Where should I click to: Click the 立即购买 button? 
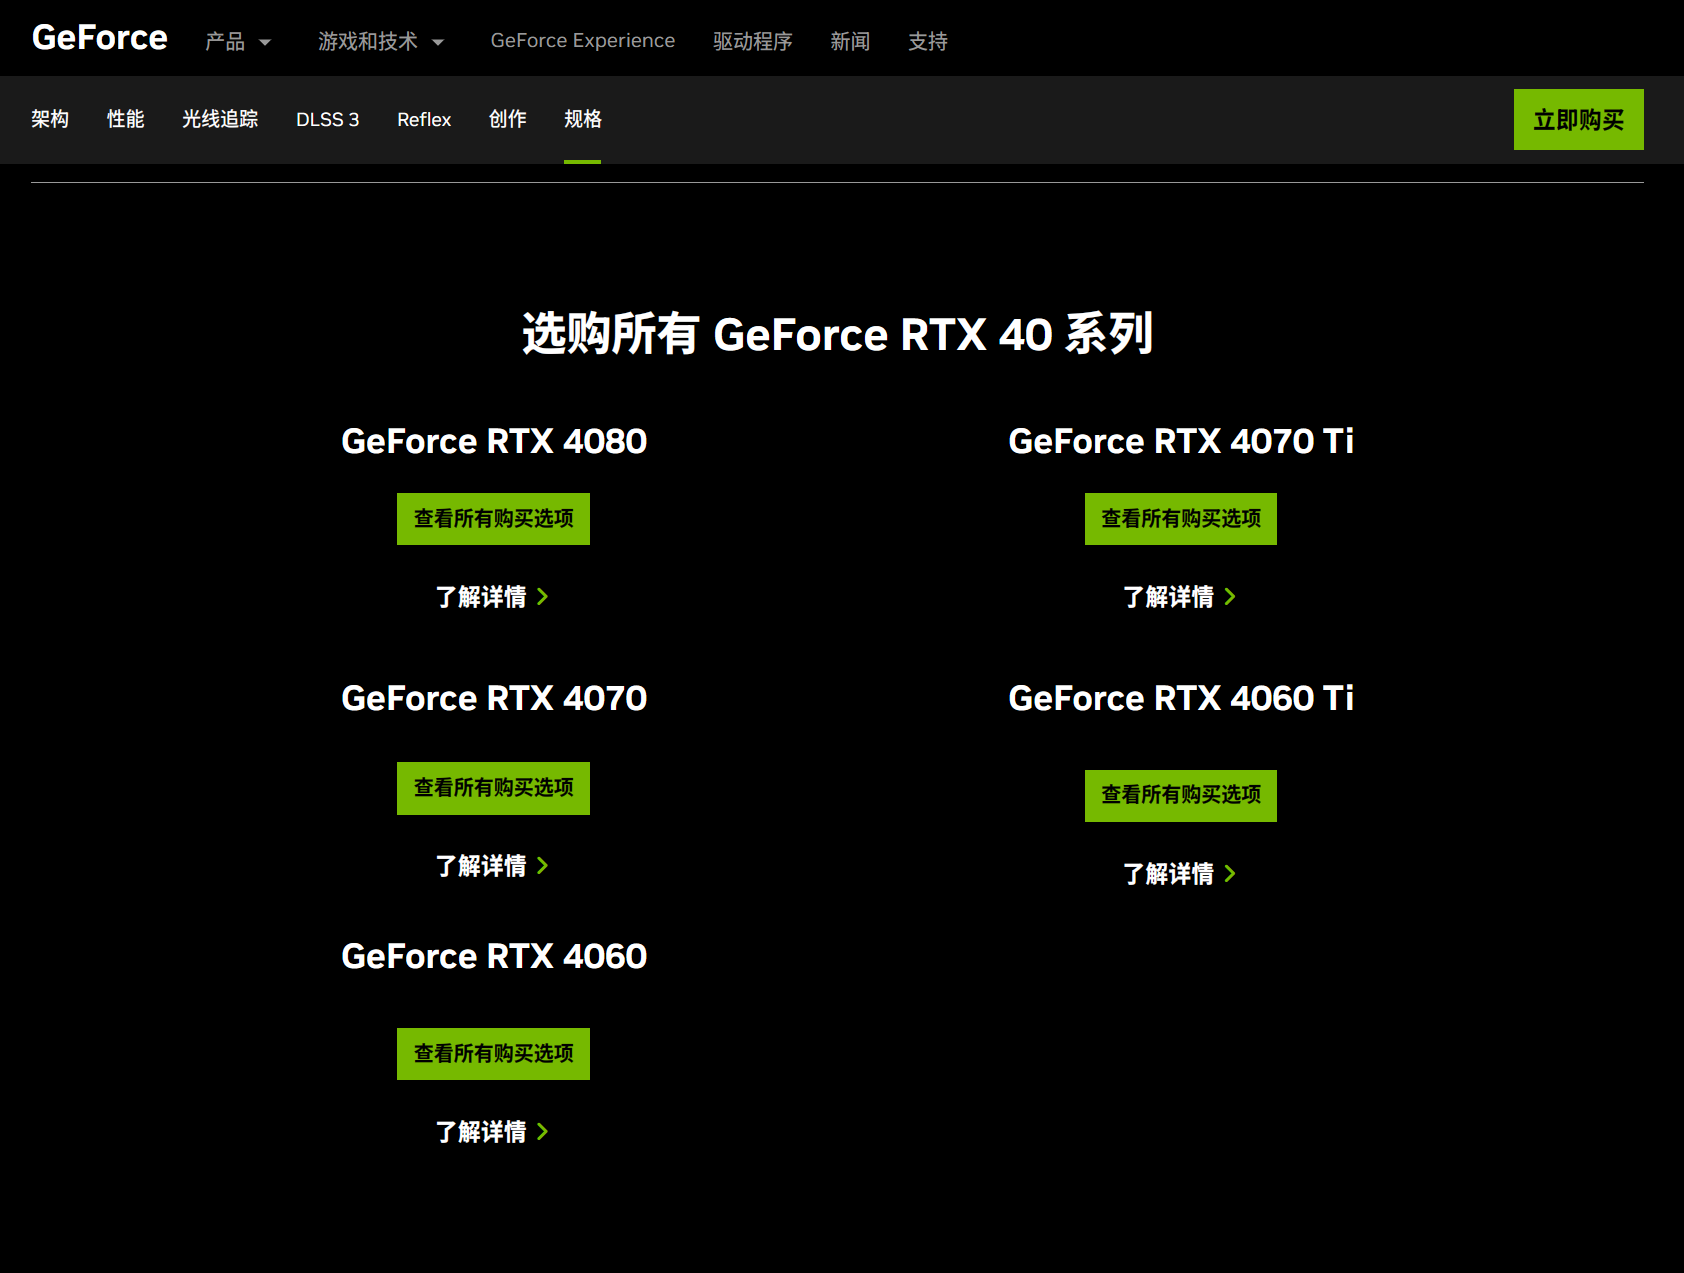(x=1578, y=120)
